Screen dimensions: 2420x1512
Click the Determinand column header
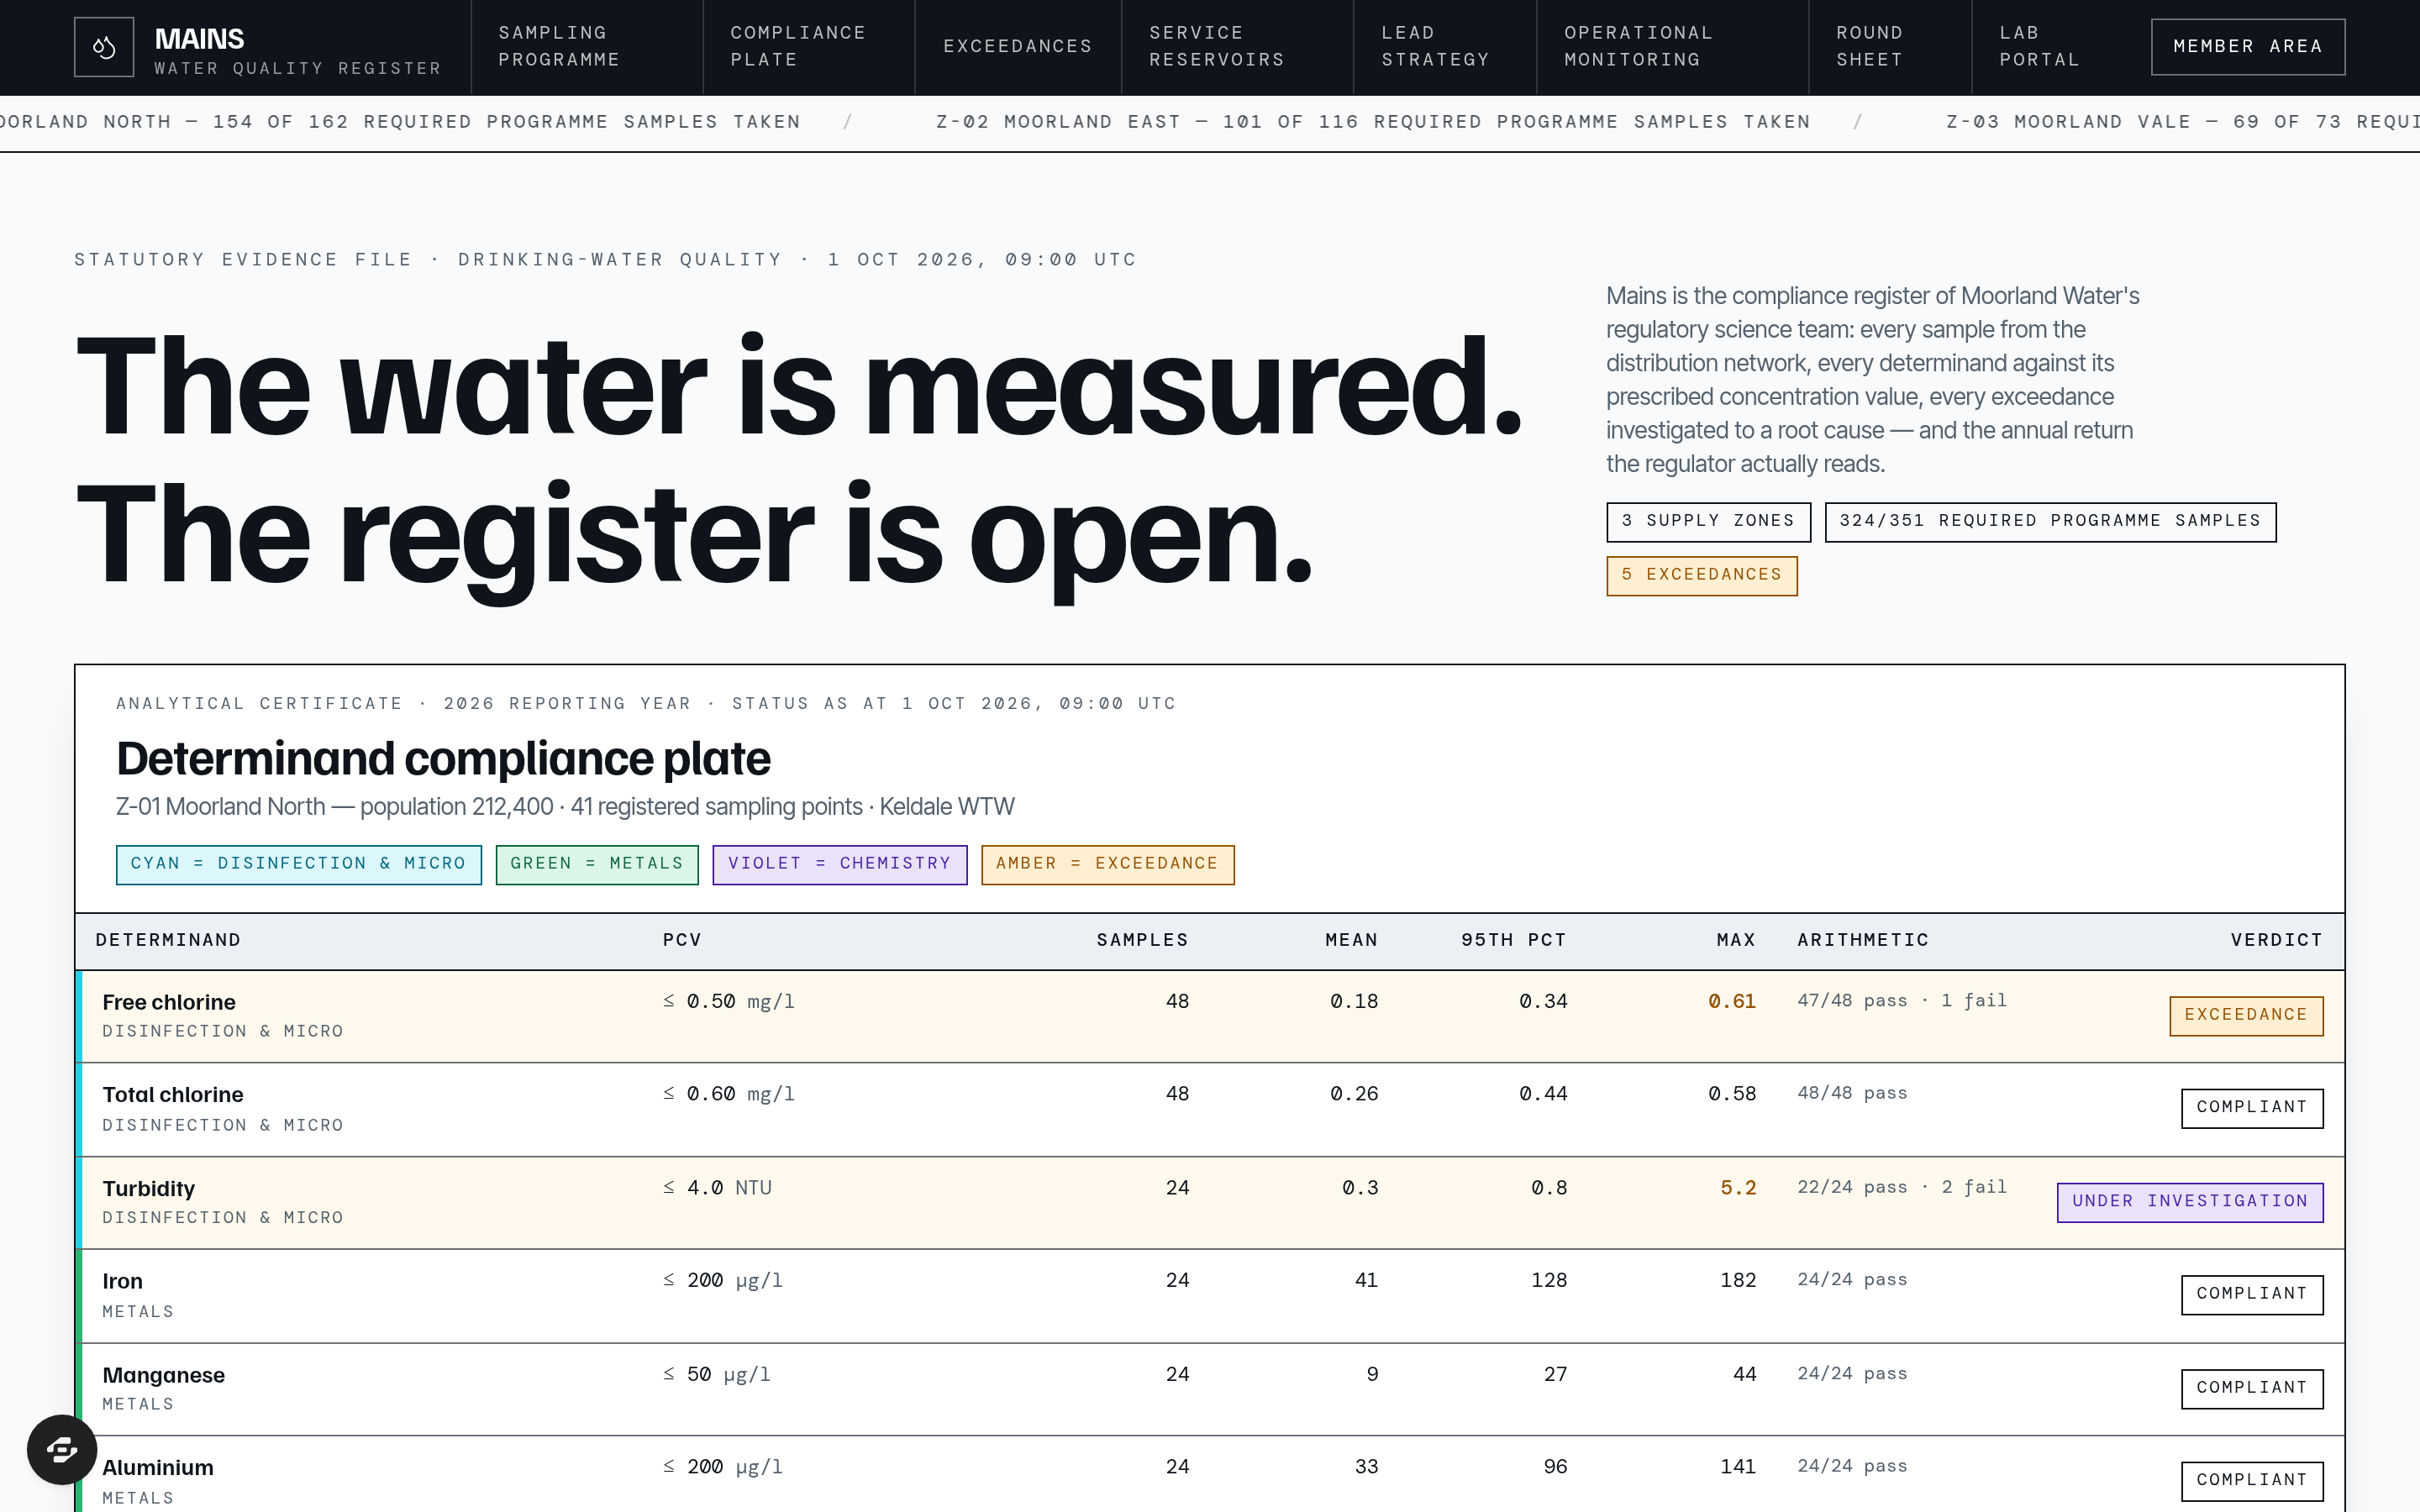click(x=168, y=940)
